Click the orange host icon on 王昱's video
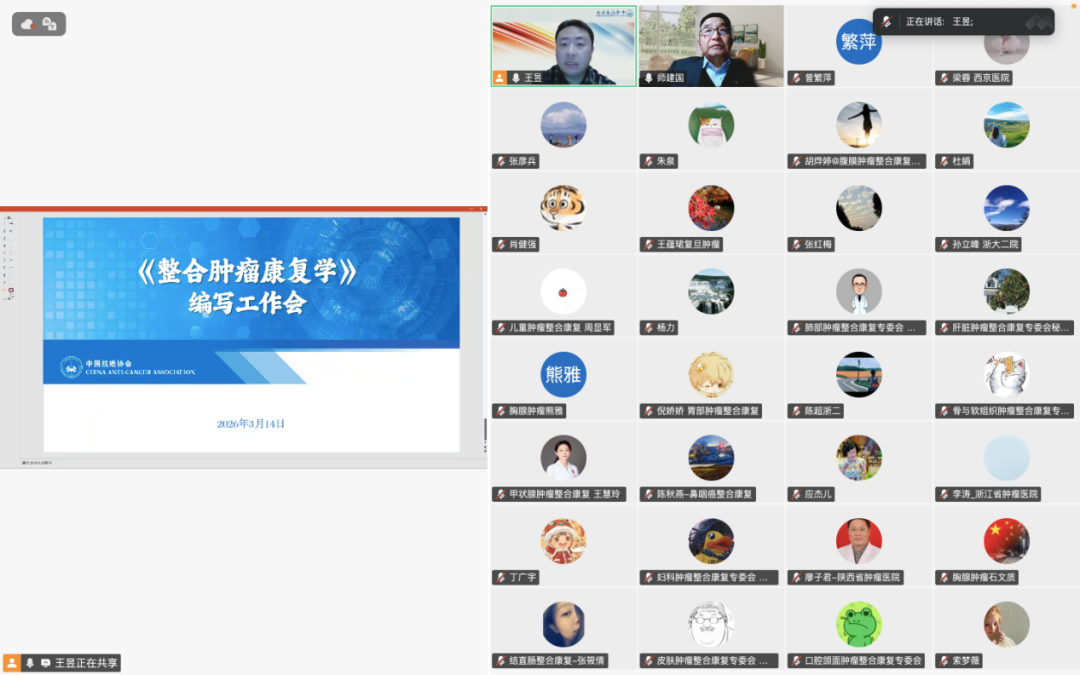The height and width of the screenshot is (675, 1080). [x=499, y=78]
